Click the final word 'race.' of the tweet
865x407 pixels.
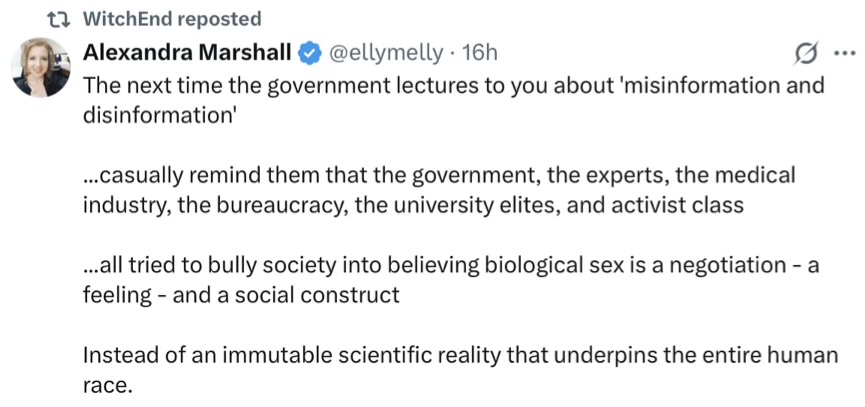tap(107, 384)
